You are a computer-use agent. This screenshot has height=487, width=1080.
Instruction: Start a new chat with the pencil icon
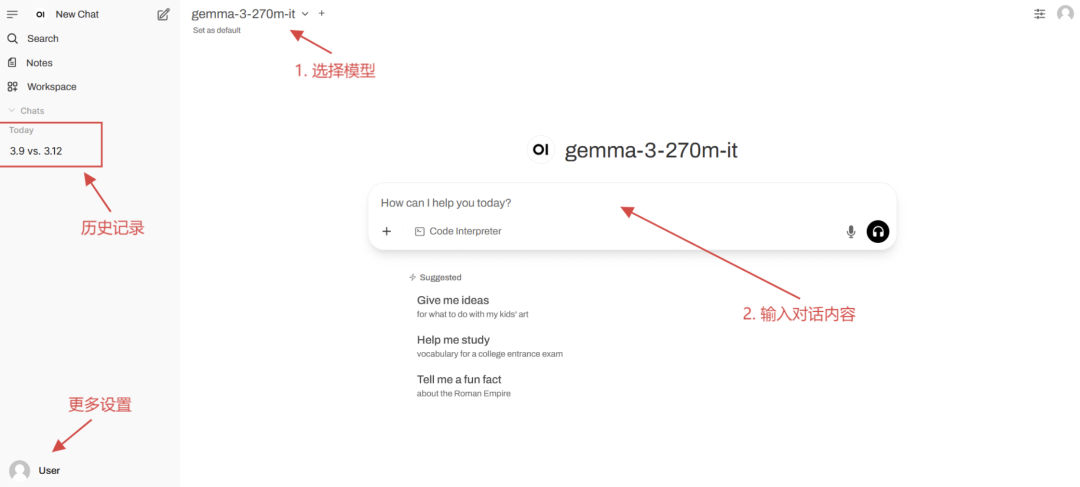[163, 14]
